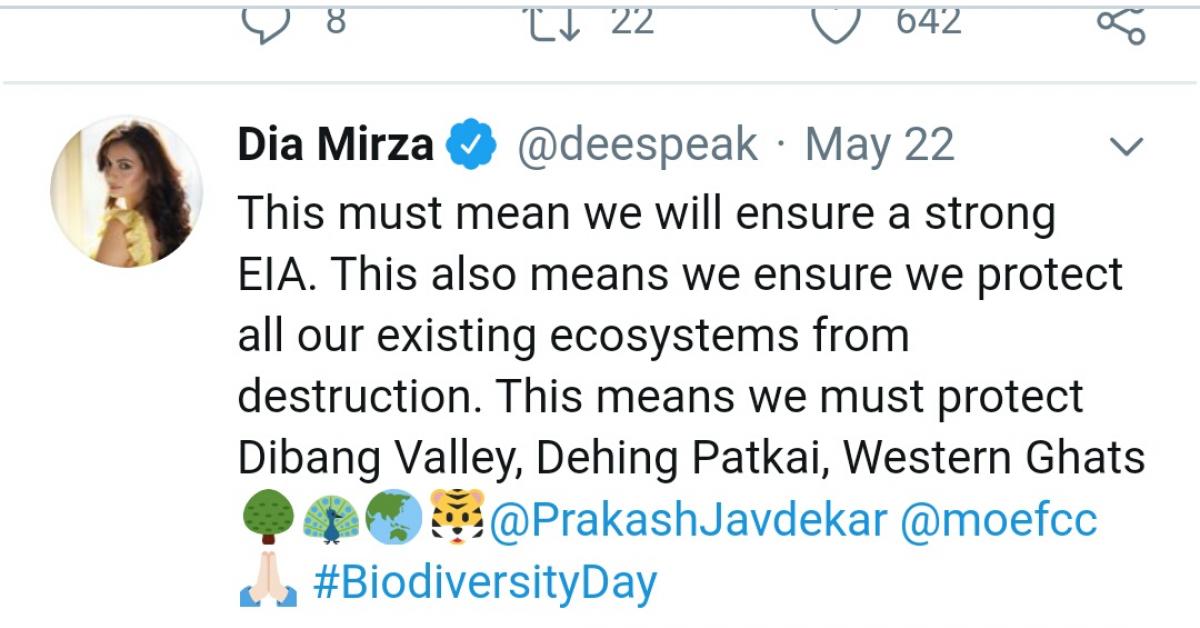Open the May 22 timestamp

pos(879,146)
